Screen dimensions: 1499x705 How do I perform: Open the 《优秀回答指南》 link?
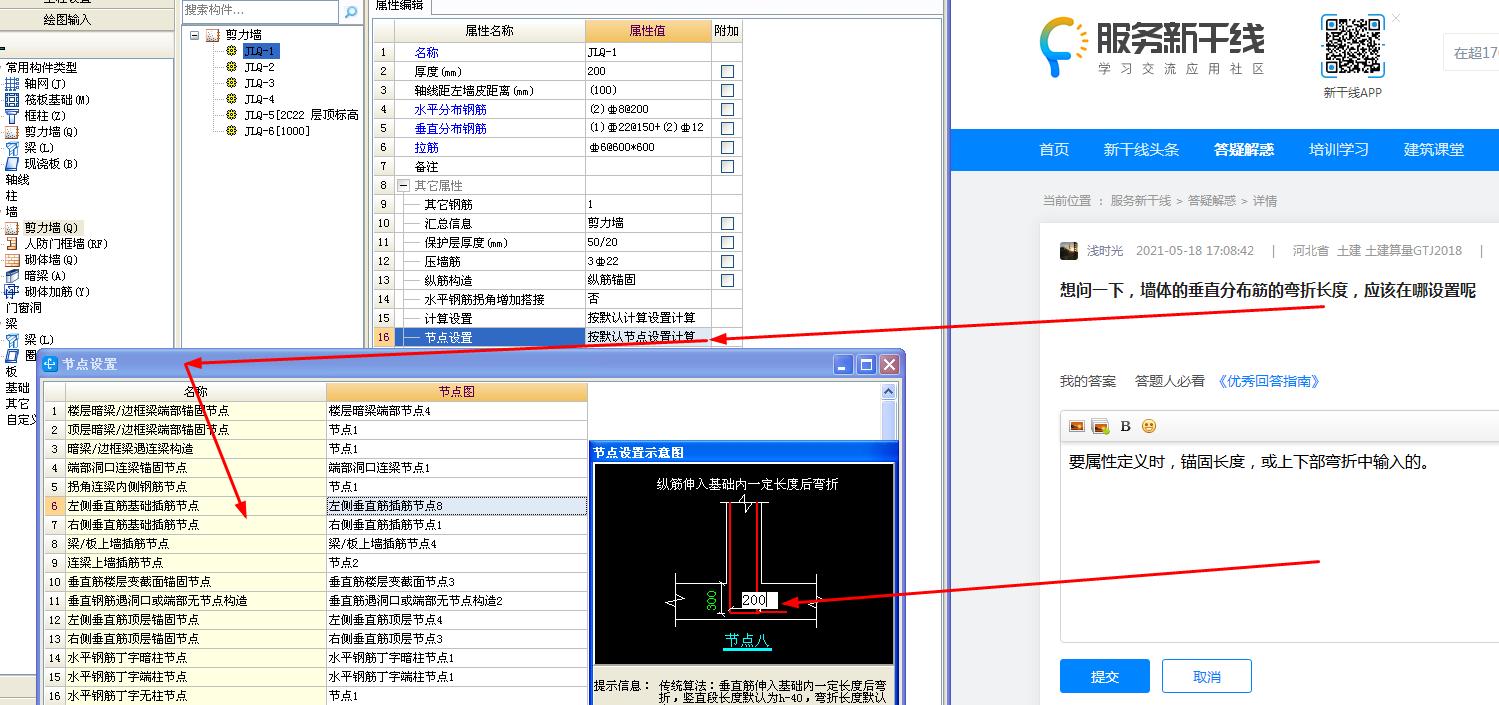[x=1269, y=381]
